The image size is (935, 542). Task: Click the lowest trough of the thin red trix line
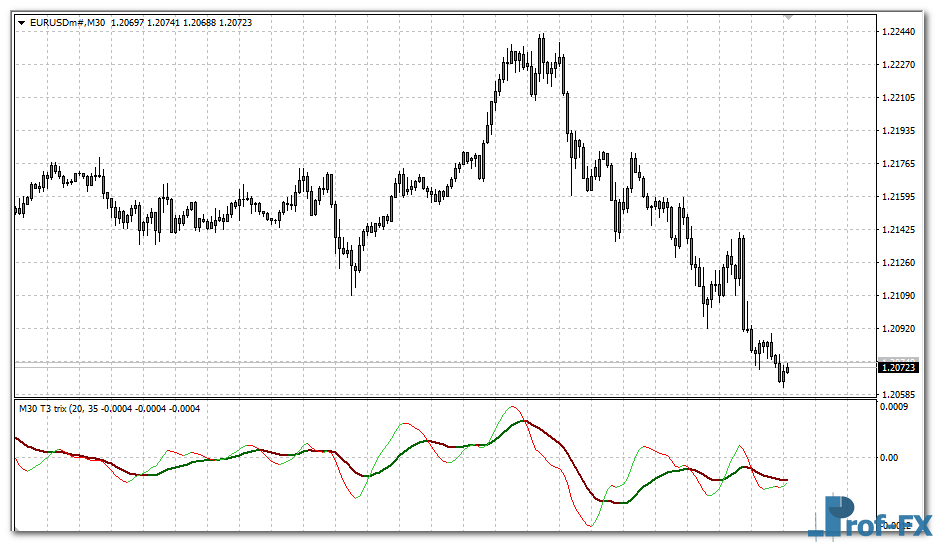coord(586,526)
